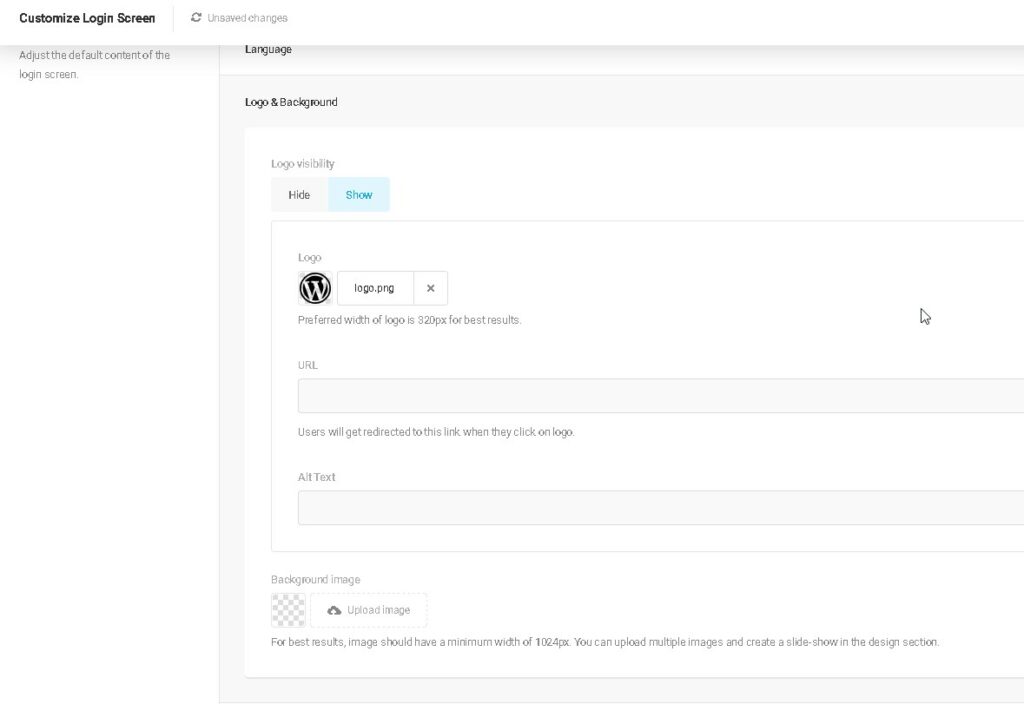Click the Unsaved changes status text

247,18
